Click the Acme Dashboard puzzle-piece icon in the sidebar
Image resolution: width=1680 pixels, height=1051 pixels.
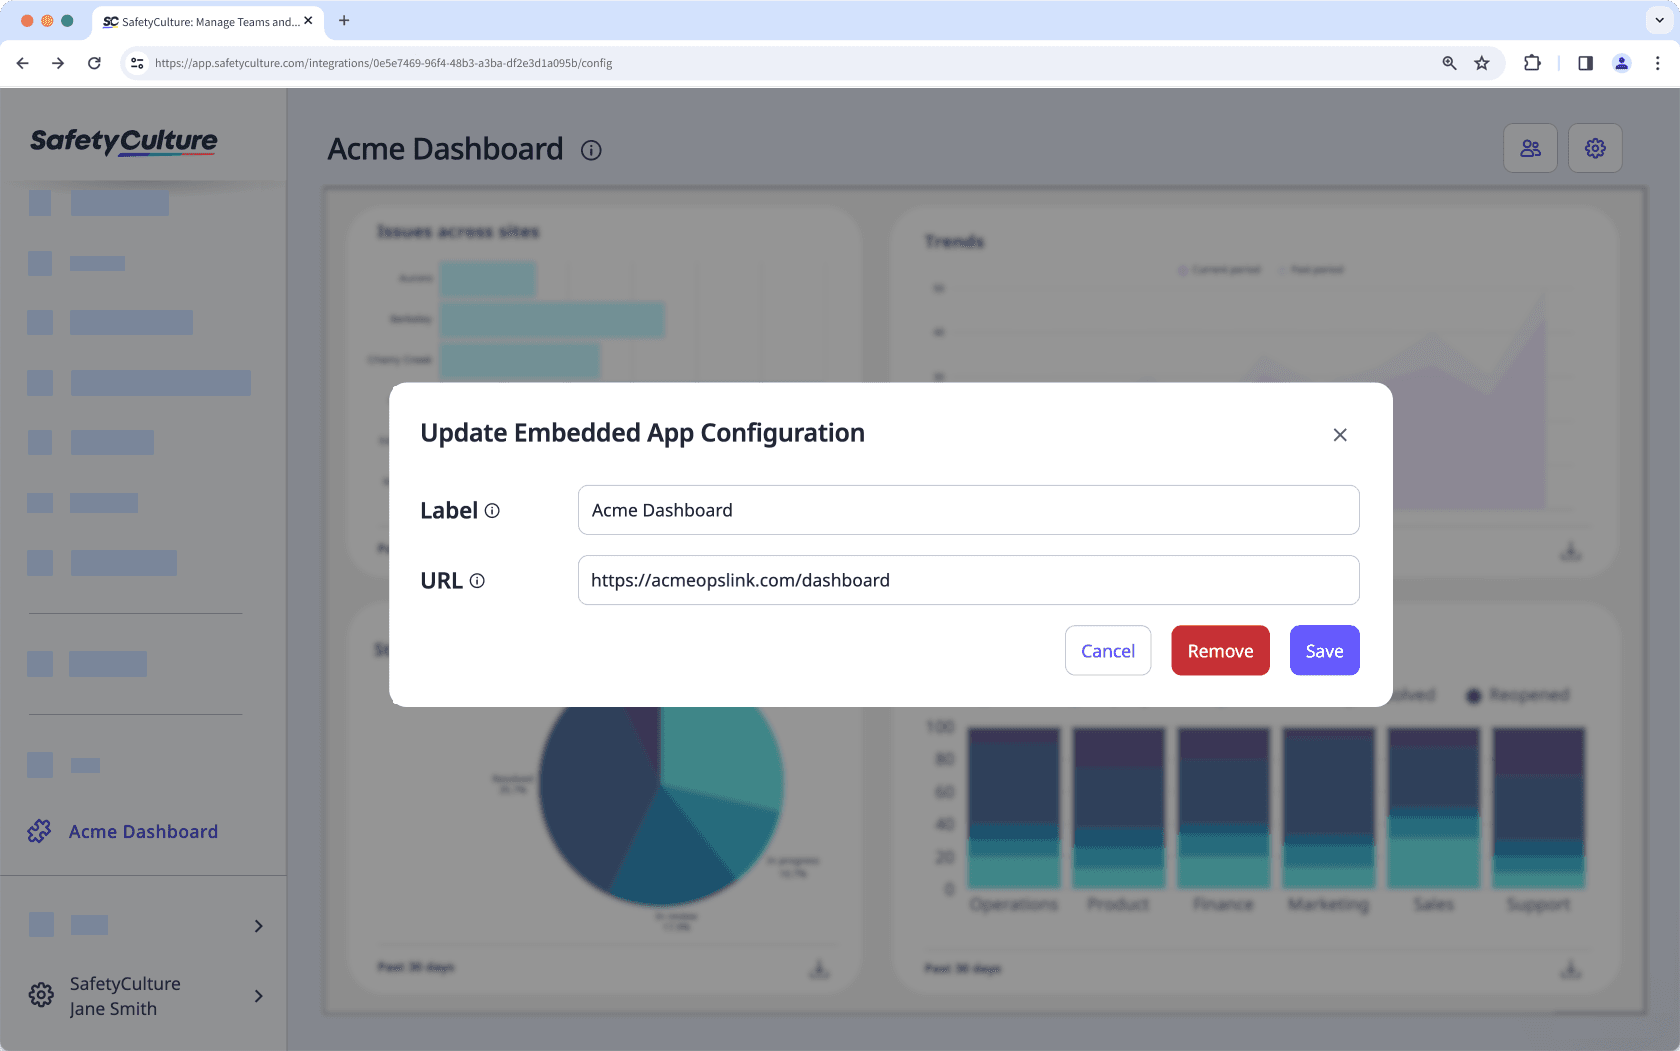click(x=40, y=831)
